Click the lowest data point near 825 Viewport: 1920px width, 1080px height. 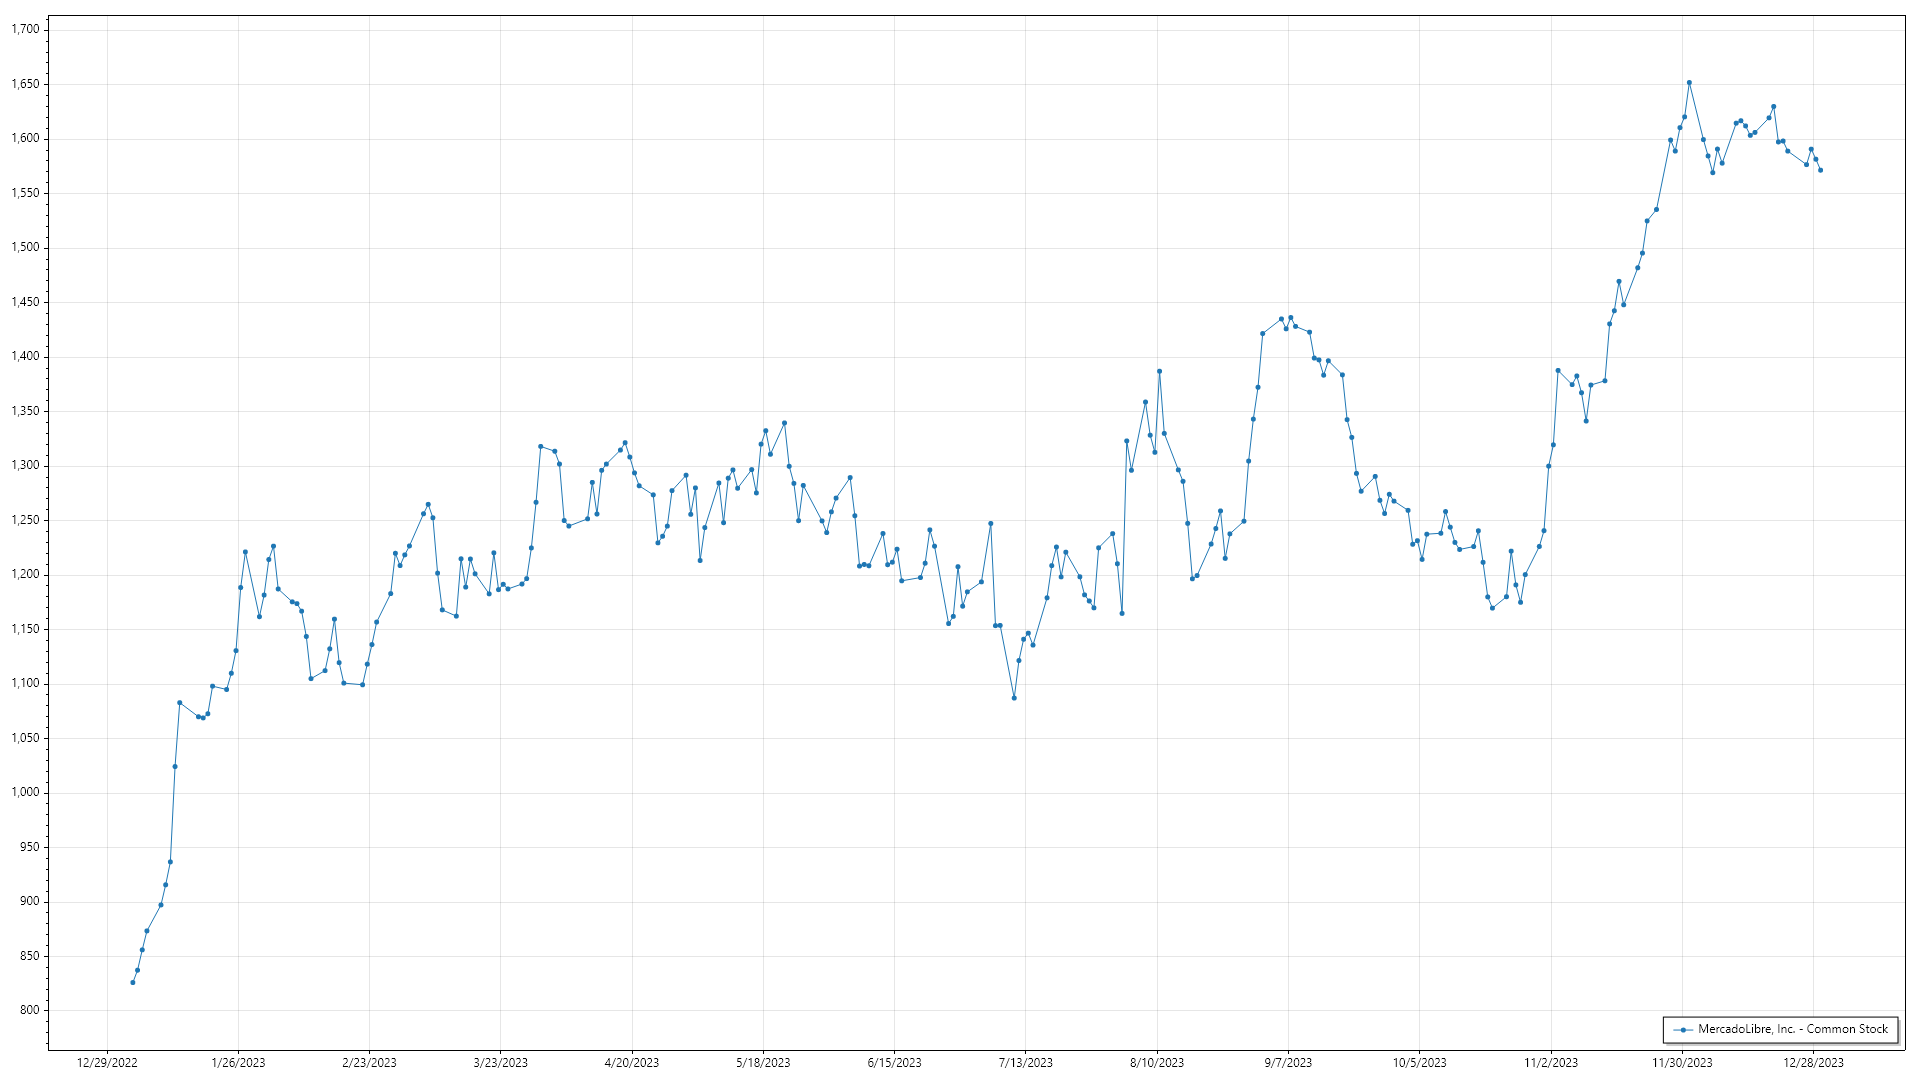(x=132, y=983)
